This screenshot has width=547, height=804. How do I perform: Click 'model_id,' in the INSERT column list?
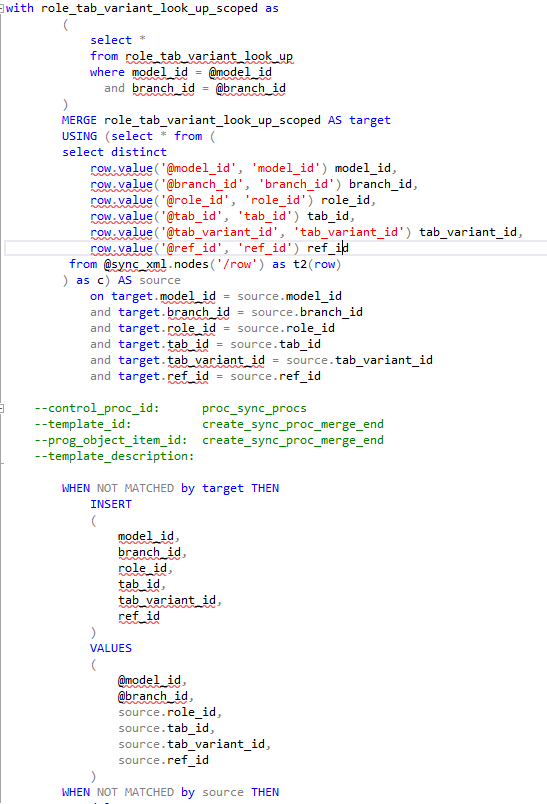click(x=149, y=536)
